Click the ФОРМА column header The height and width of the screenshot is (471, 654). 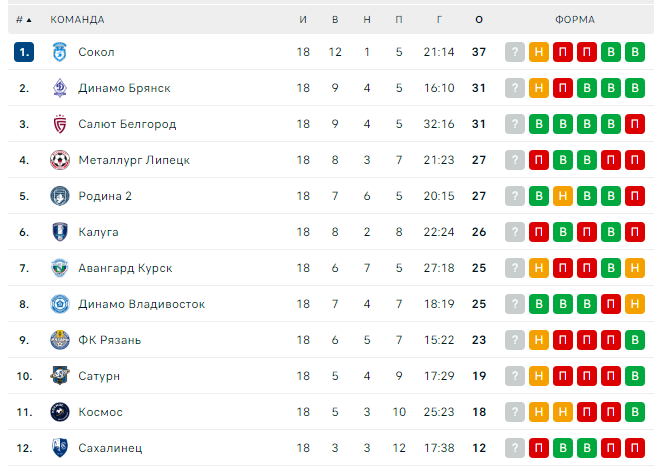point(575,20)
